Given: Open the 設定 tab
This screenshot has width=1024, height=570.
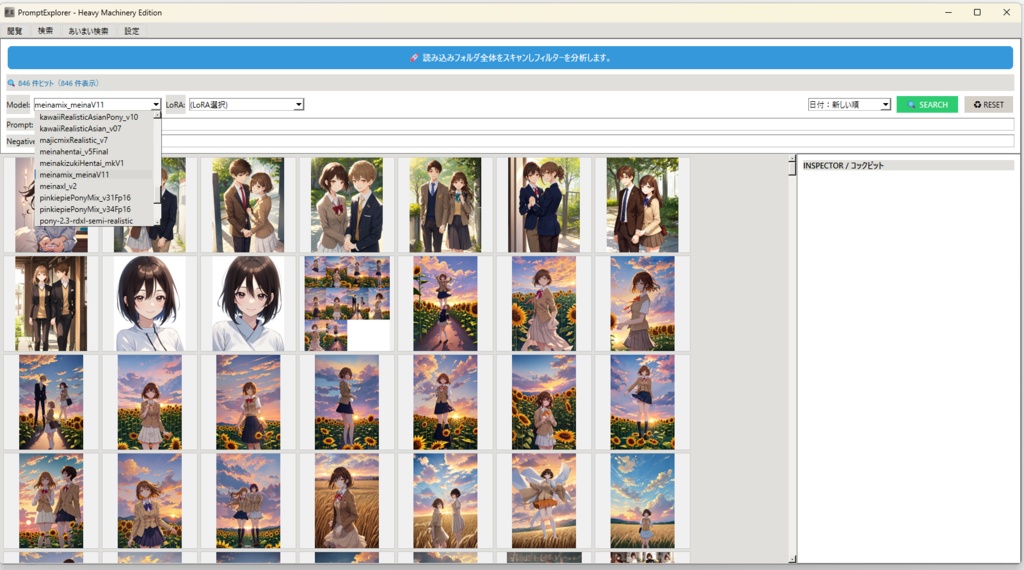Looking at the screenshot, I should [x=132, y=31].
